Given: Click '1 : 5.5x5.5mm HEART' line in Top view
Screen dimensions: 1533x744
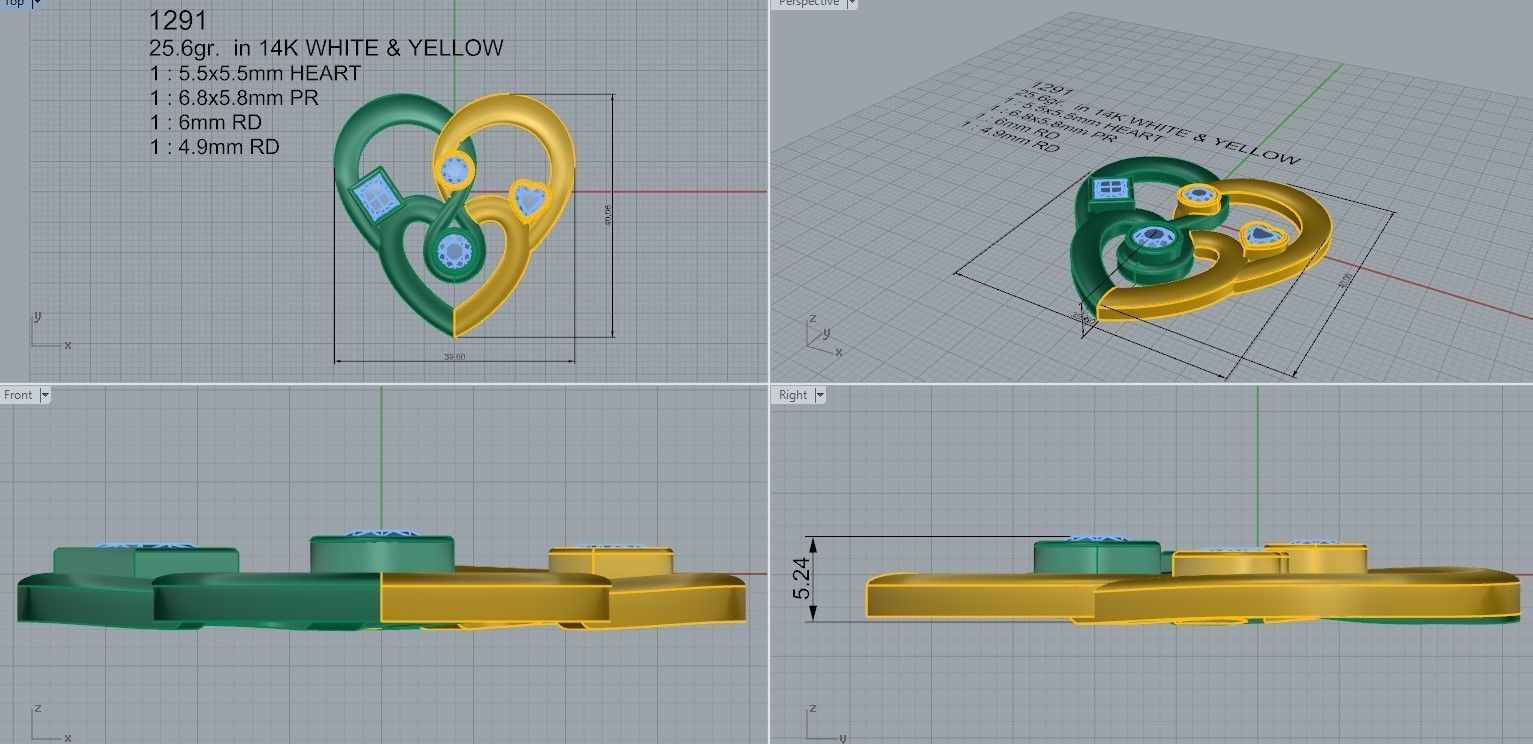Looking at the screenshot, I should (x=255, y=73).
